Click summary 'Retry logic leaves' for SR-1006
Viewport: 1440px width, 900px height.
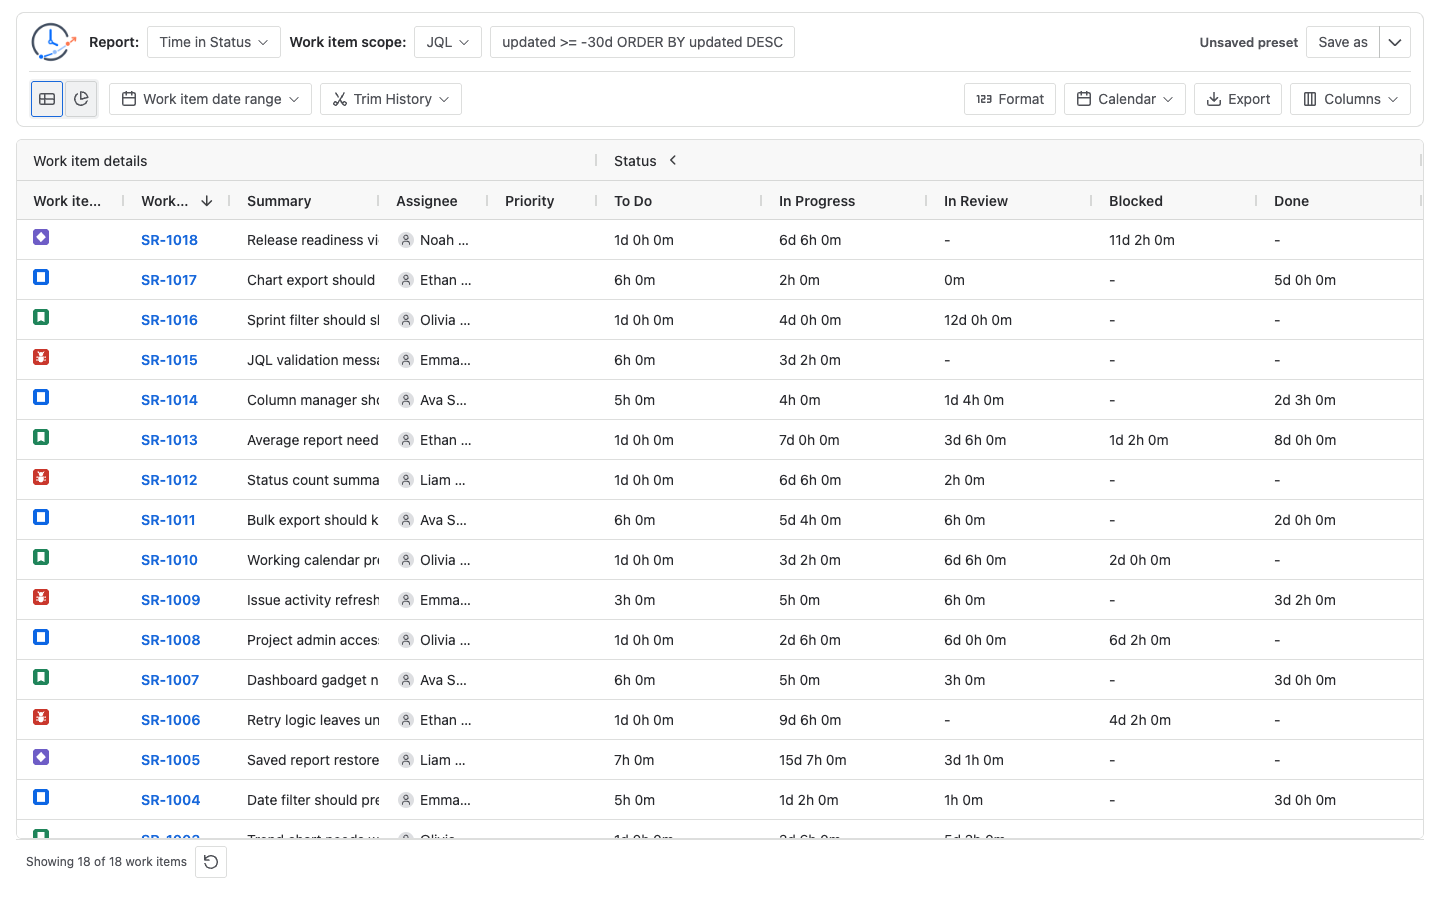click(313, 720)
